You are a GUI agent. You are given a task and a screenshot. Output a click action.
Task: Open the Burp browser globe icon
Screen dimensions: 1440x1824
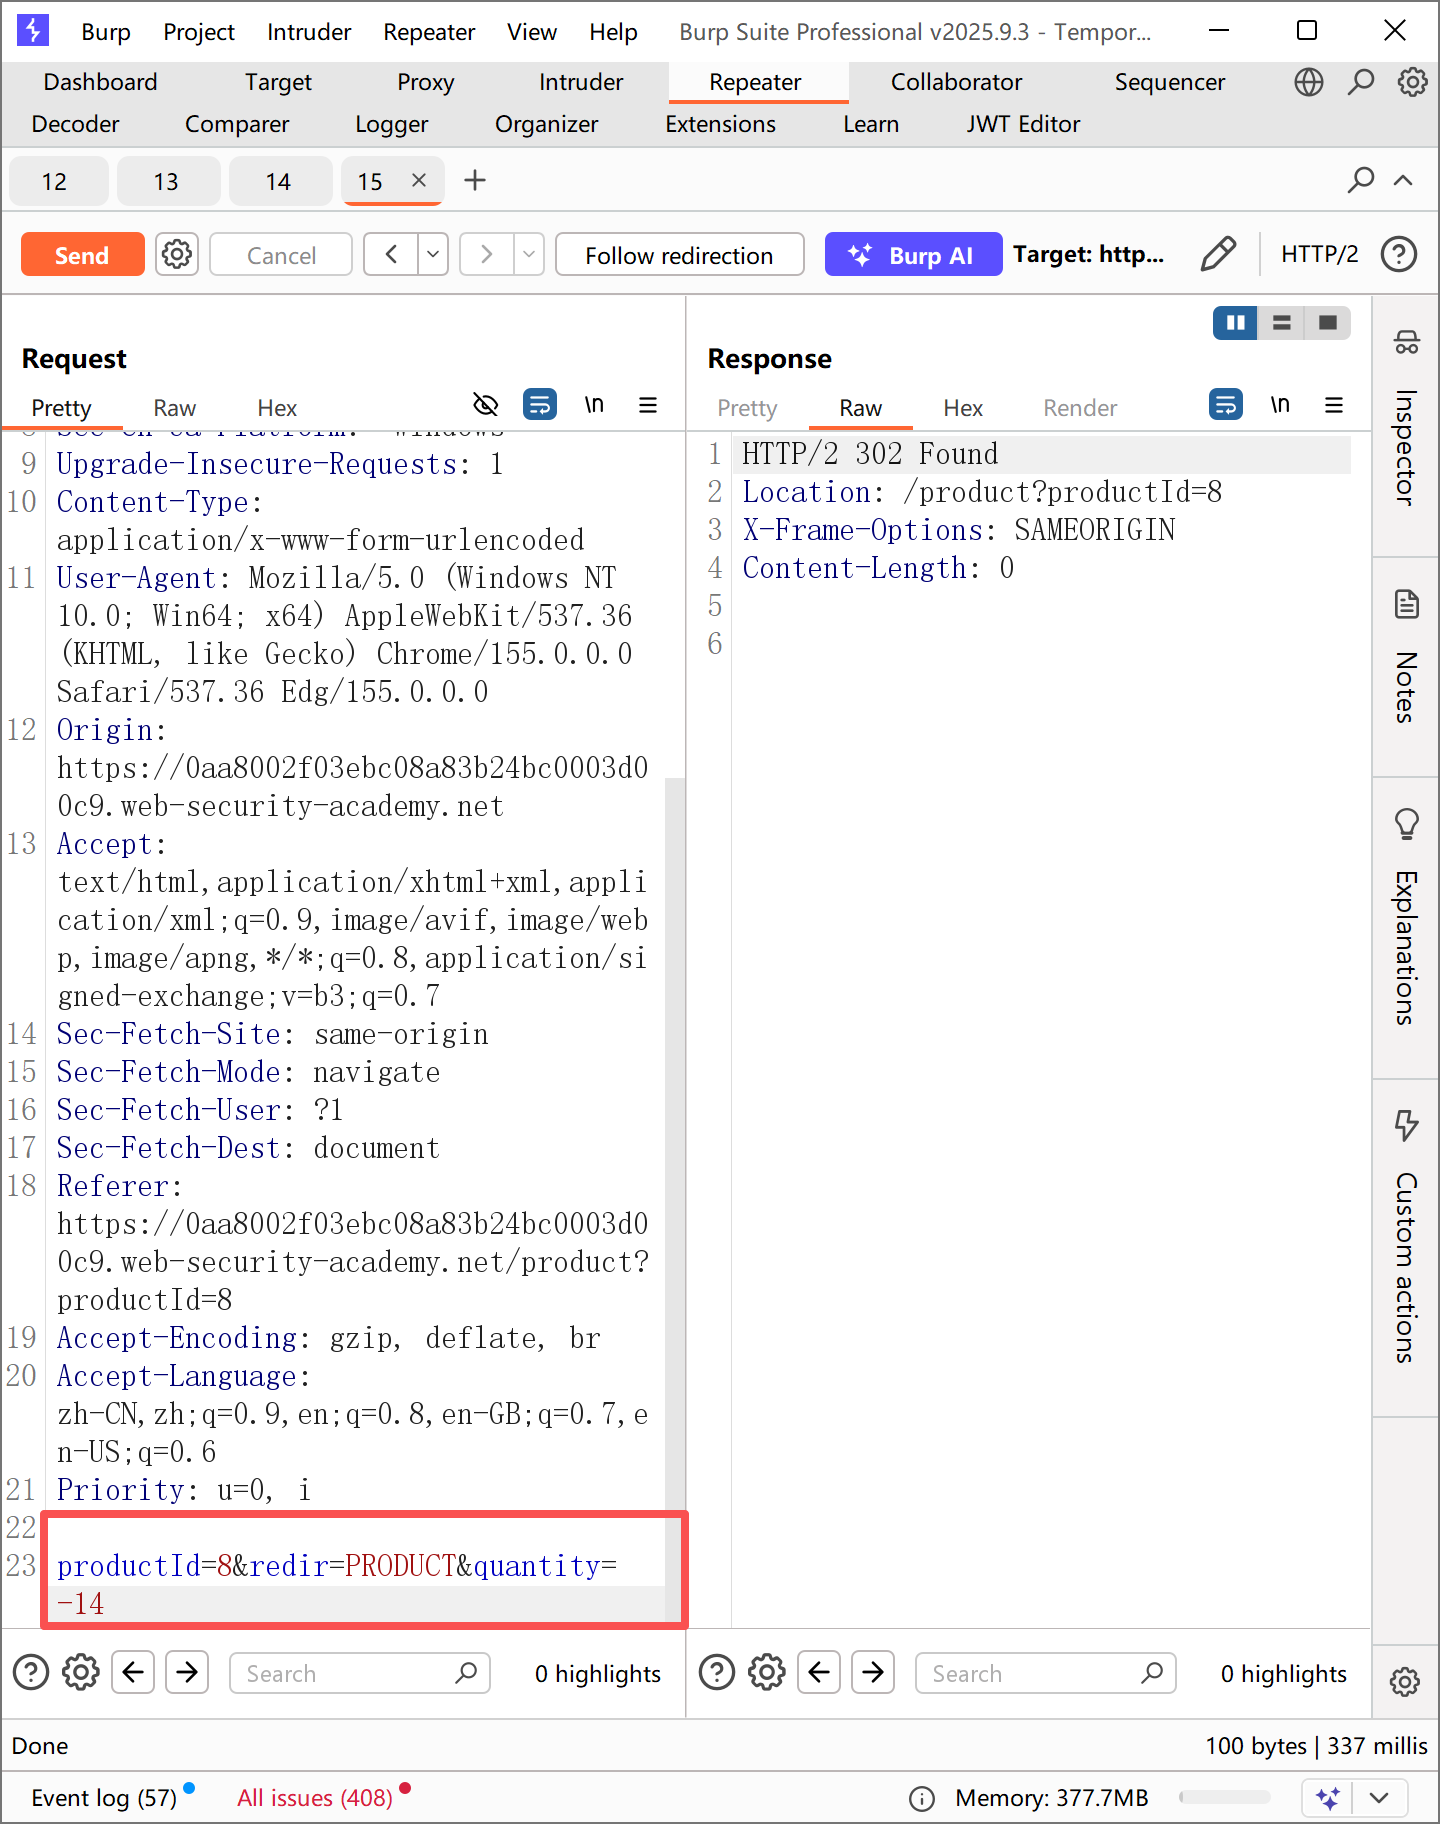1308,82
